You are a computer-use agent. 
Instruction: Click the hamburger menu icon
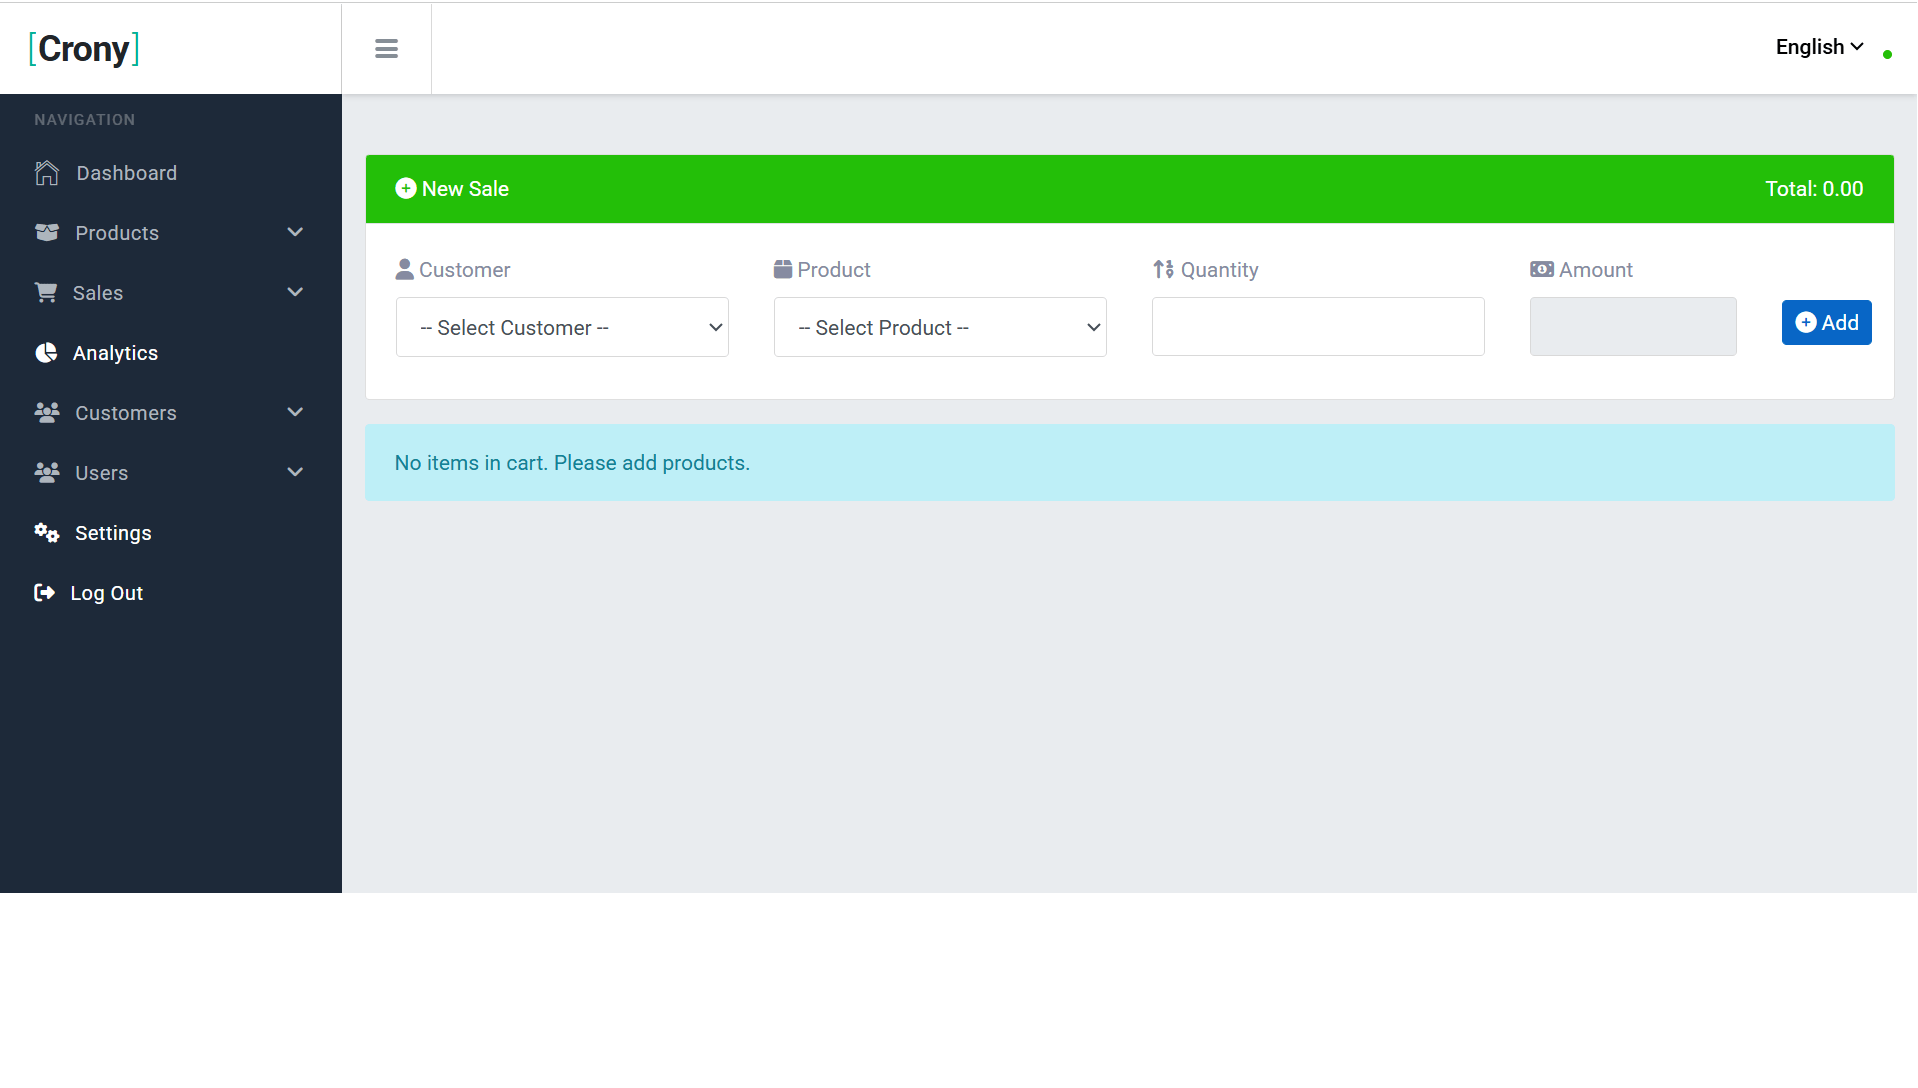386,48
